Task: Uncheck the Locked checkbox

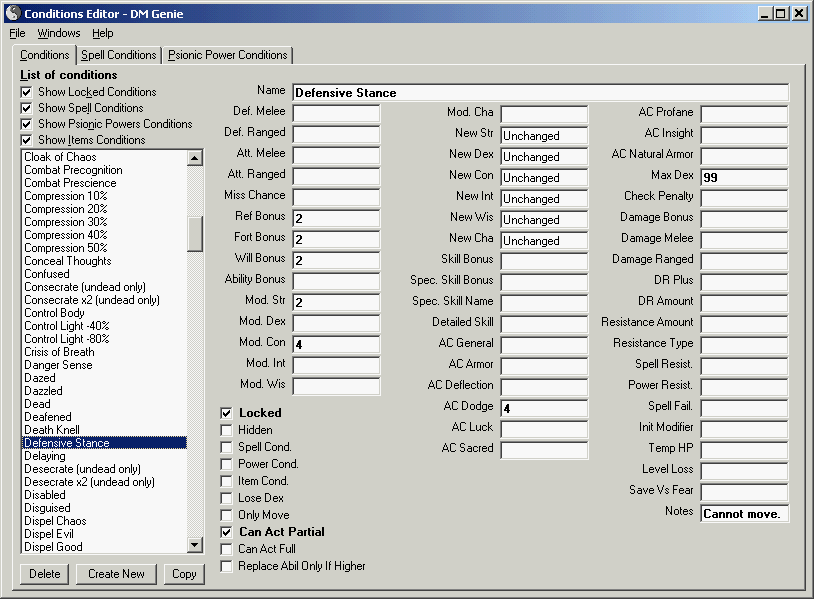Action: 227,412
